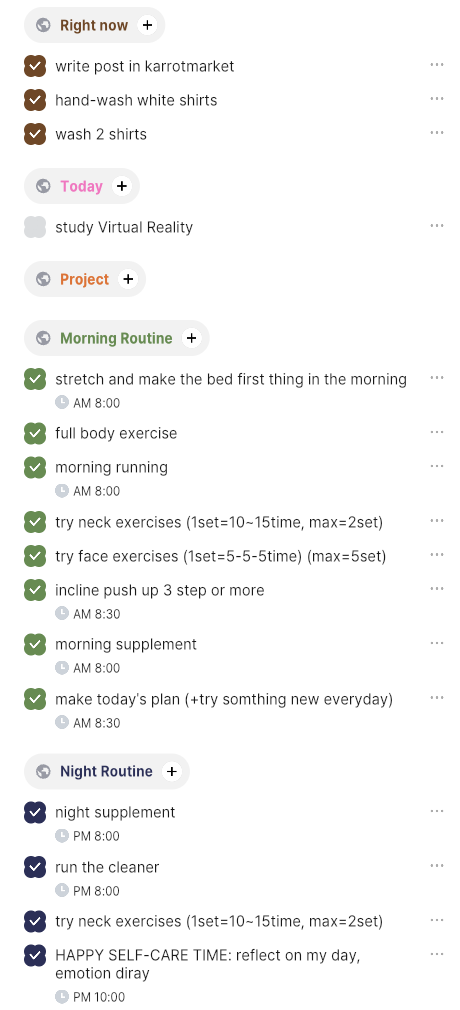Uncheck night supplement task
Image resolution: width=460 pixels, height=1010 pixels.
[x=35, y=812]
